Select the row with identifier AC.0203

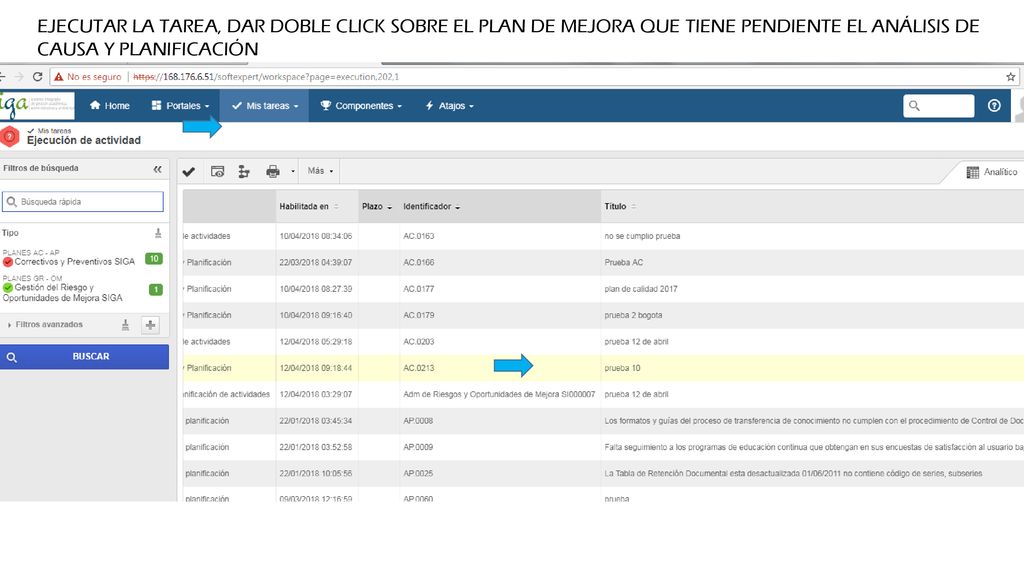coord(603,342)
